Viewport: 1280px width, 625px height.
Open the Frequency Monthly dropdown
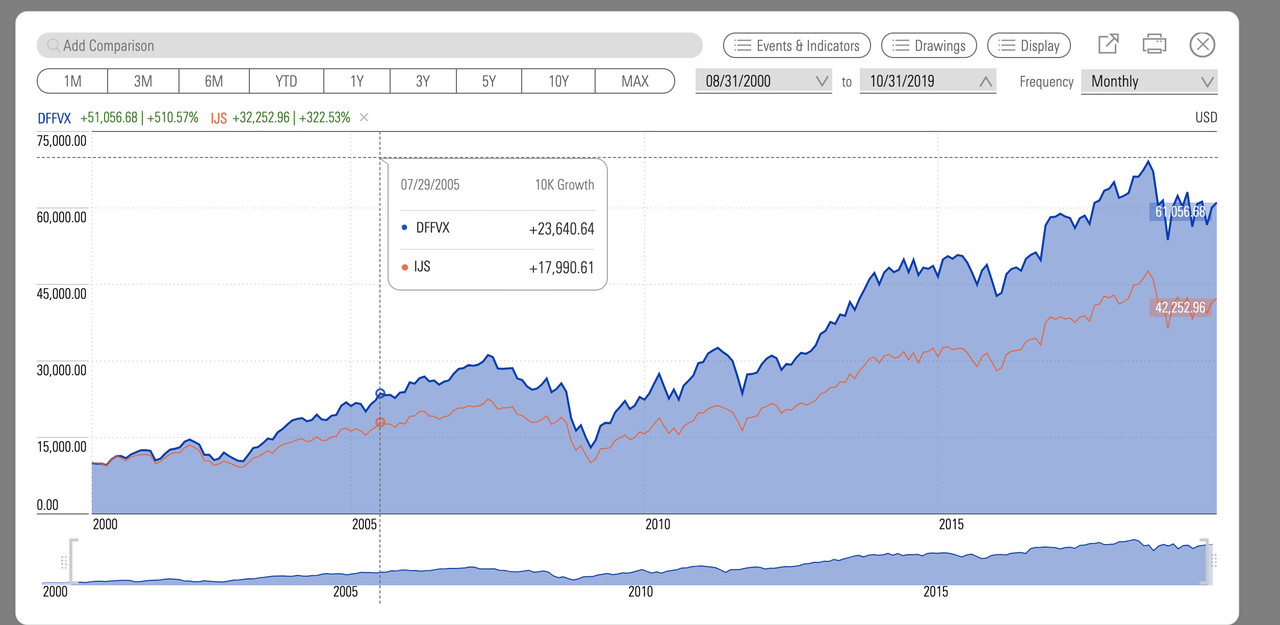[x=1149, y=81]
